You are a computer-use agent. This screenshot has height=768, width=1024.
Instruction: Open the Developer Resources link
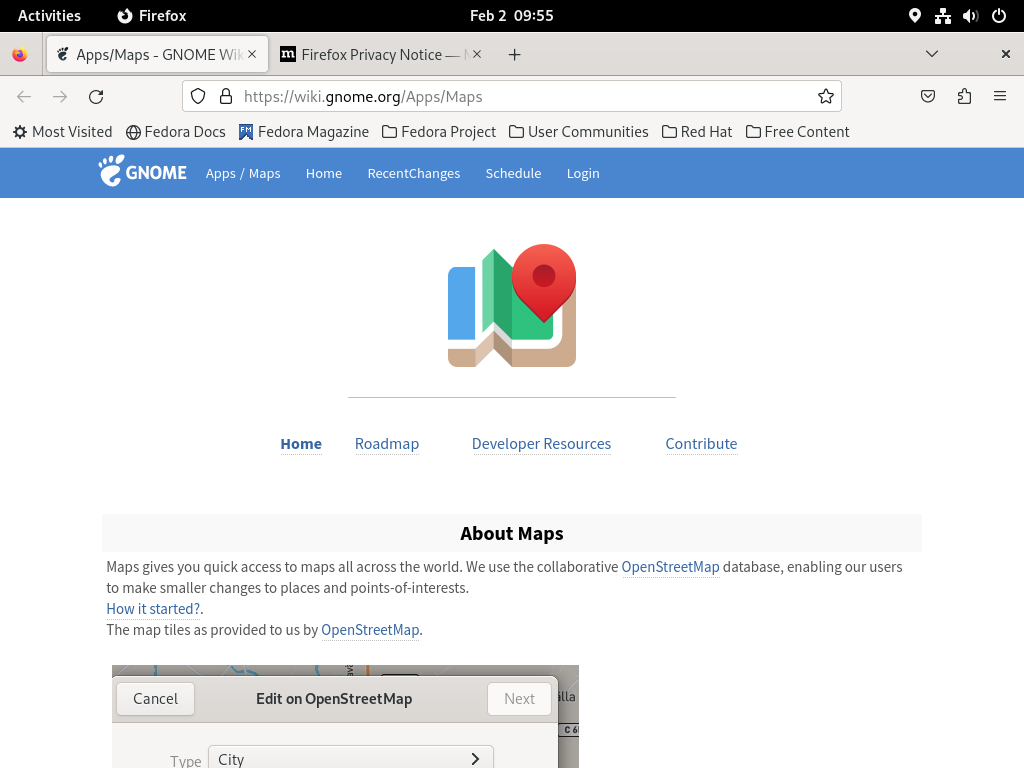pos(541,444)
